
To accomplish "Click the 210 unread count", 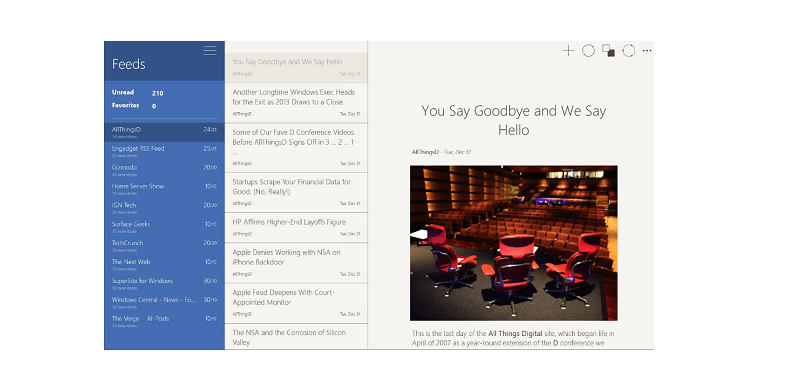I will [x=158, y=93].
